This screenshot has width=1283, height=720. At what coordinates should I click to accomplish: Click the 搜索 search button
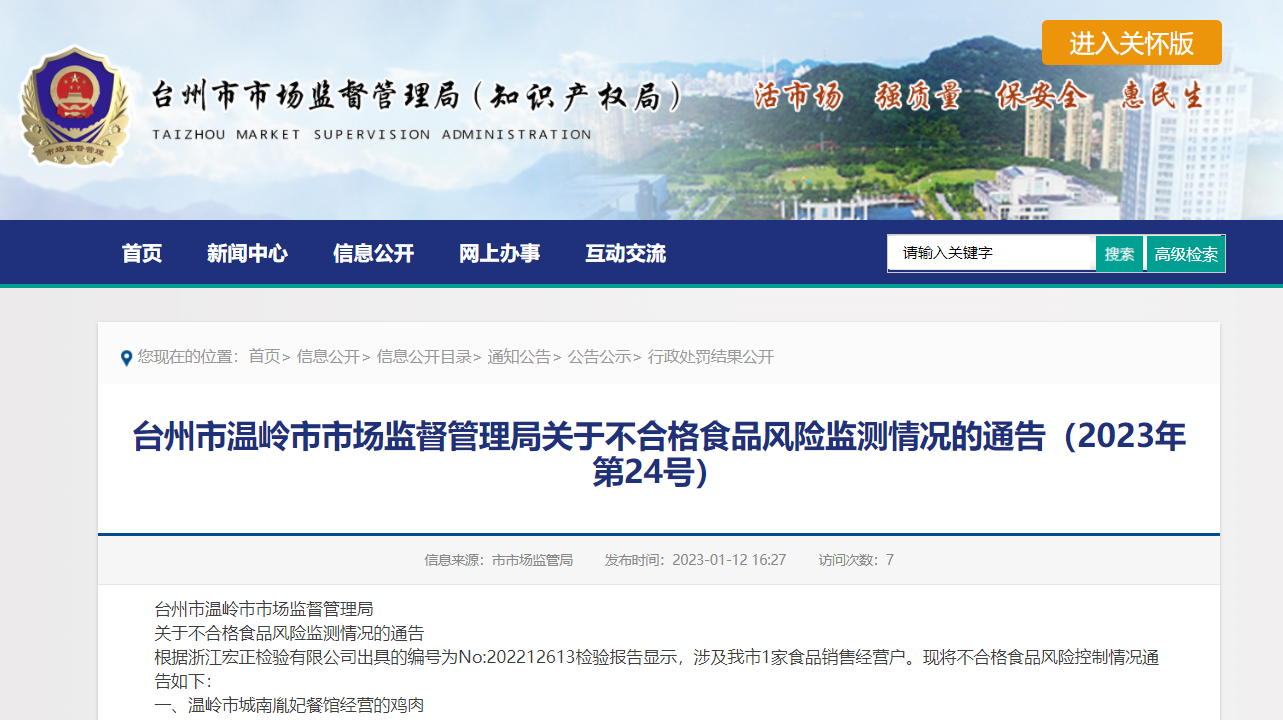click(1119, 254)
